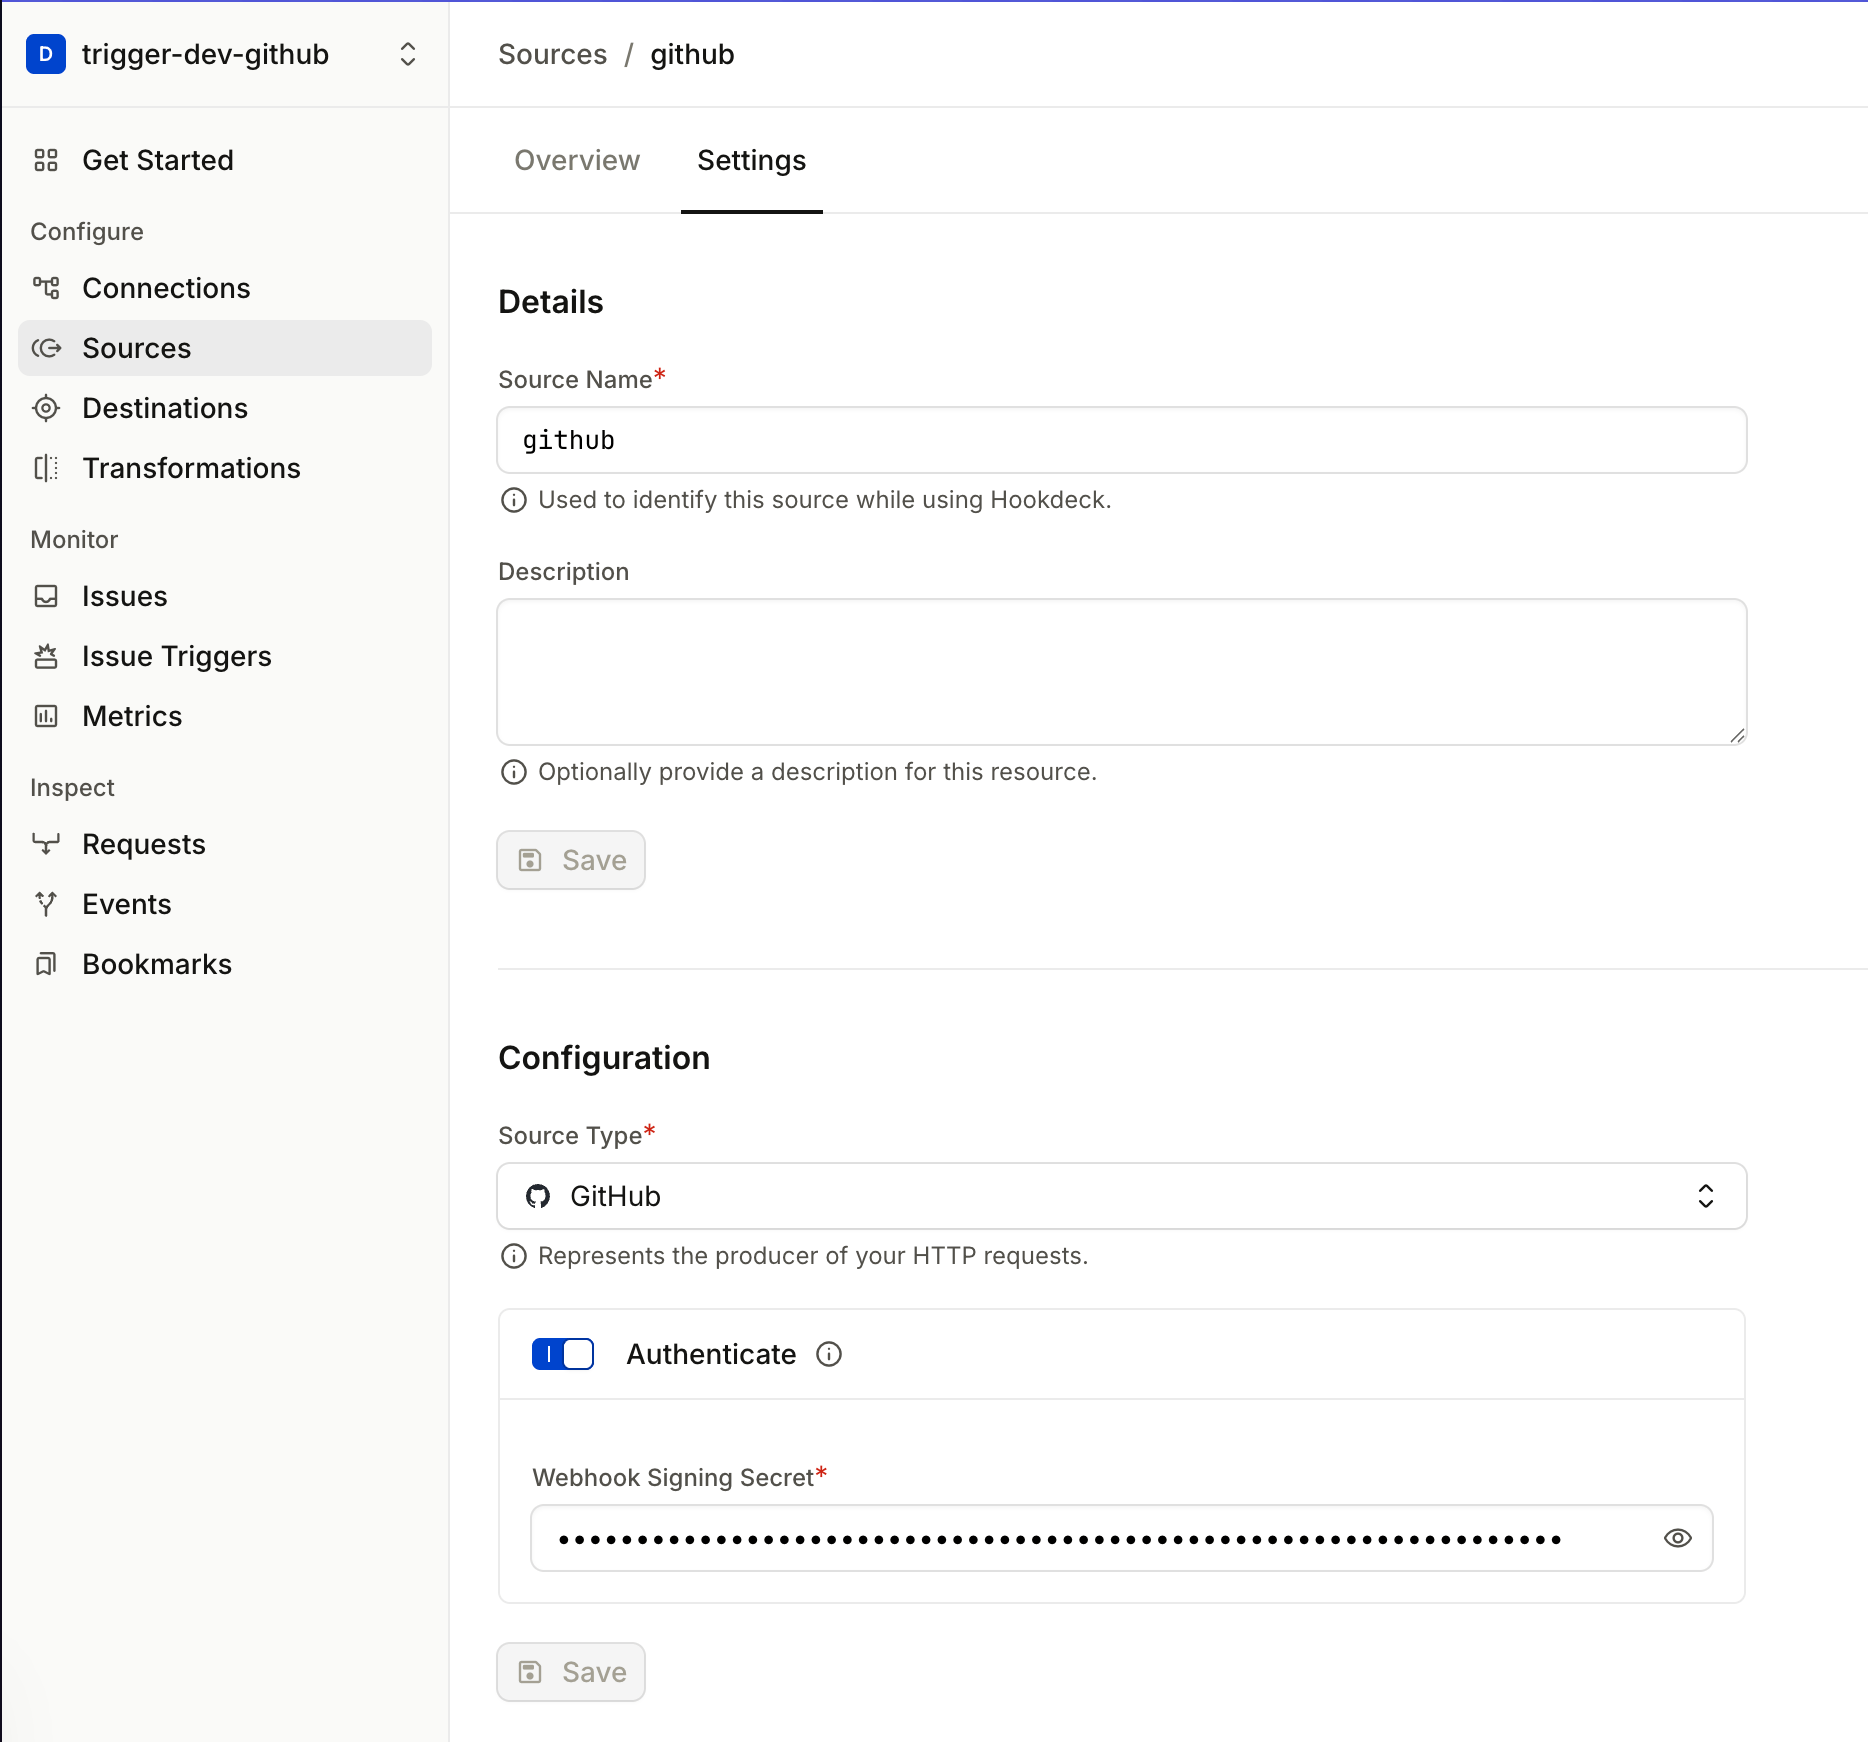
Task: Open the Issues inbox icon
Action: coord(46,596)
